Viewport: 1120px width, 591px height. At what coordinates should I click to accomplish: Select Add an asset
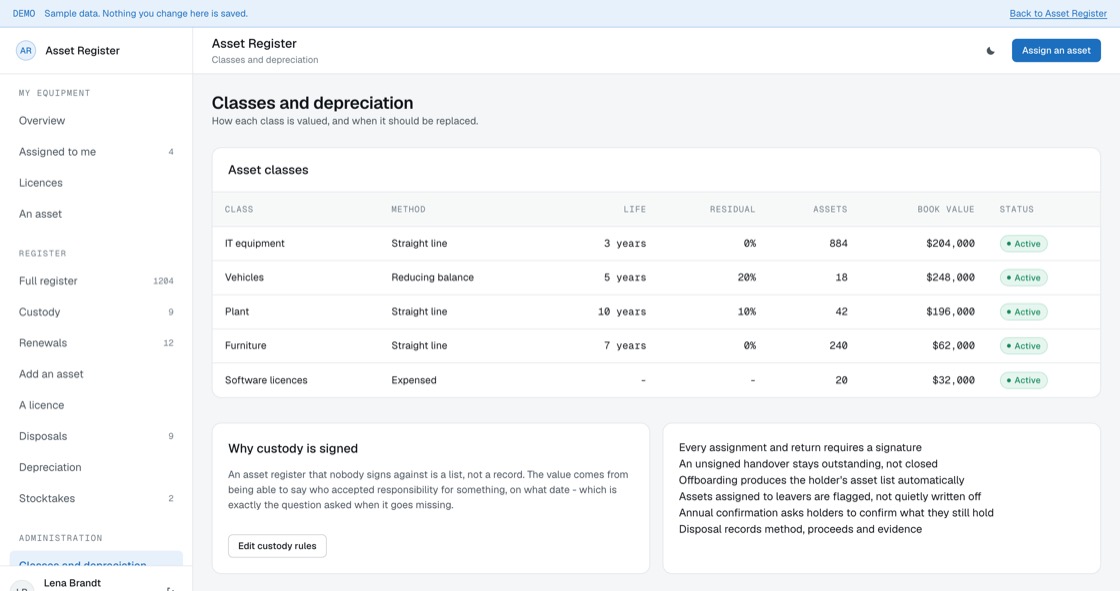click(96, 374)
